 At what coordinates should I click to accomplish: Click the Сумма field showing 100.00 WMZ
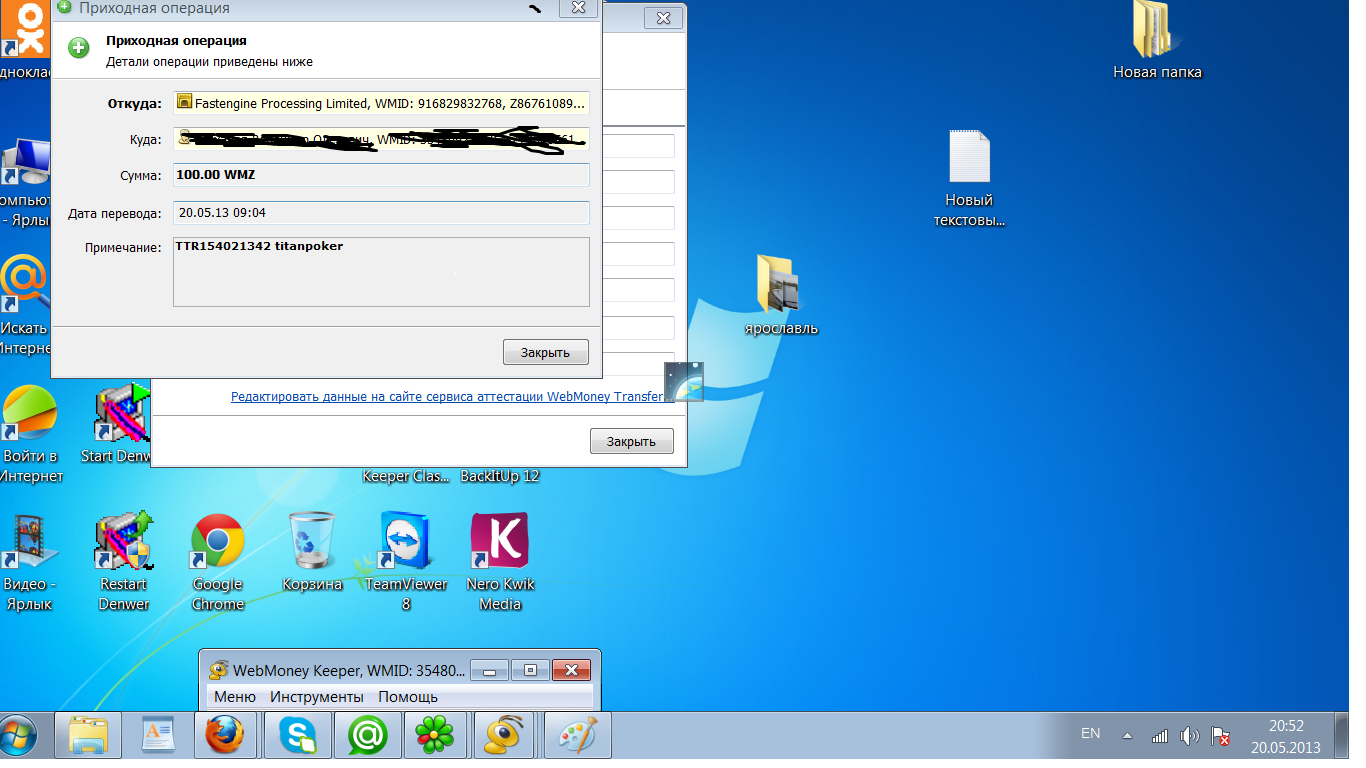tap(381, 175)
